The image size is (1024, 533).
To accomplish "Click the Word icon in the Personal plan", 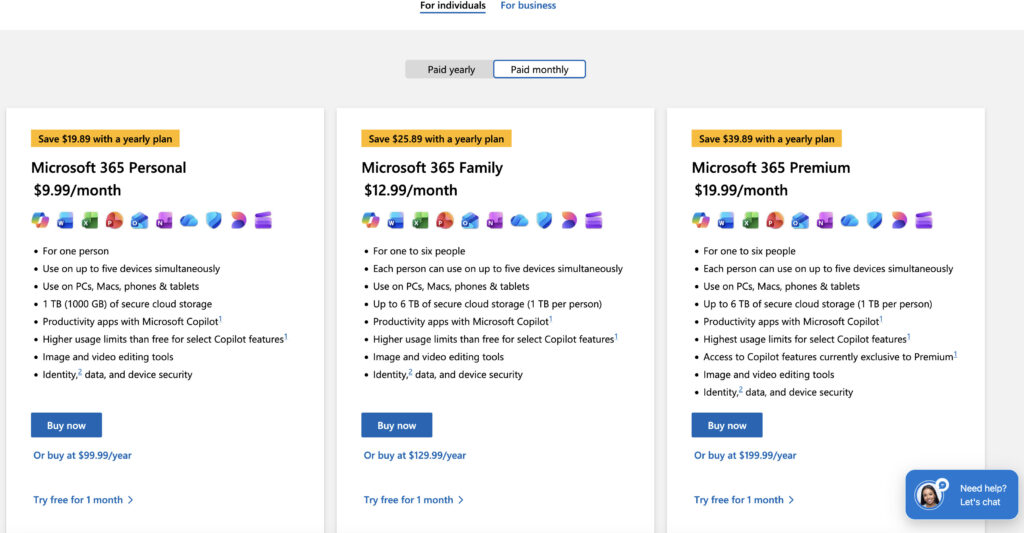I will [x=65, y=220].
